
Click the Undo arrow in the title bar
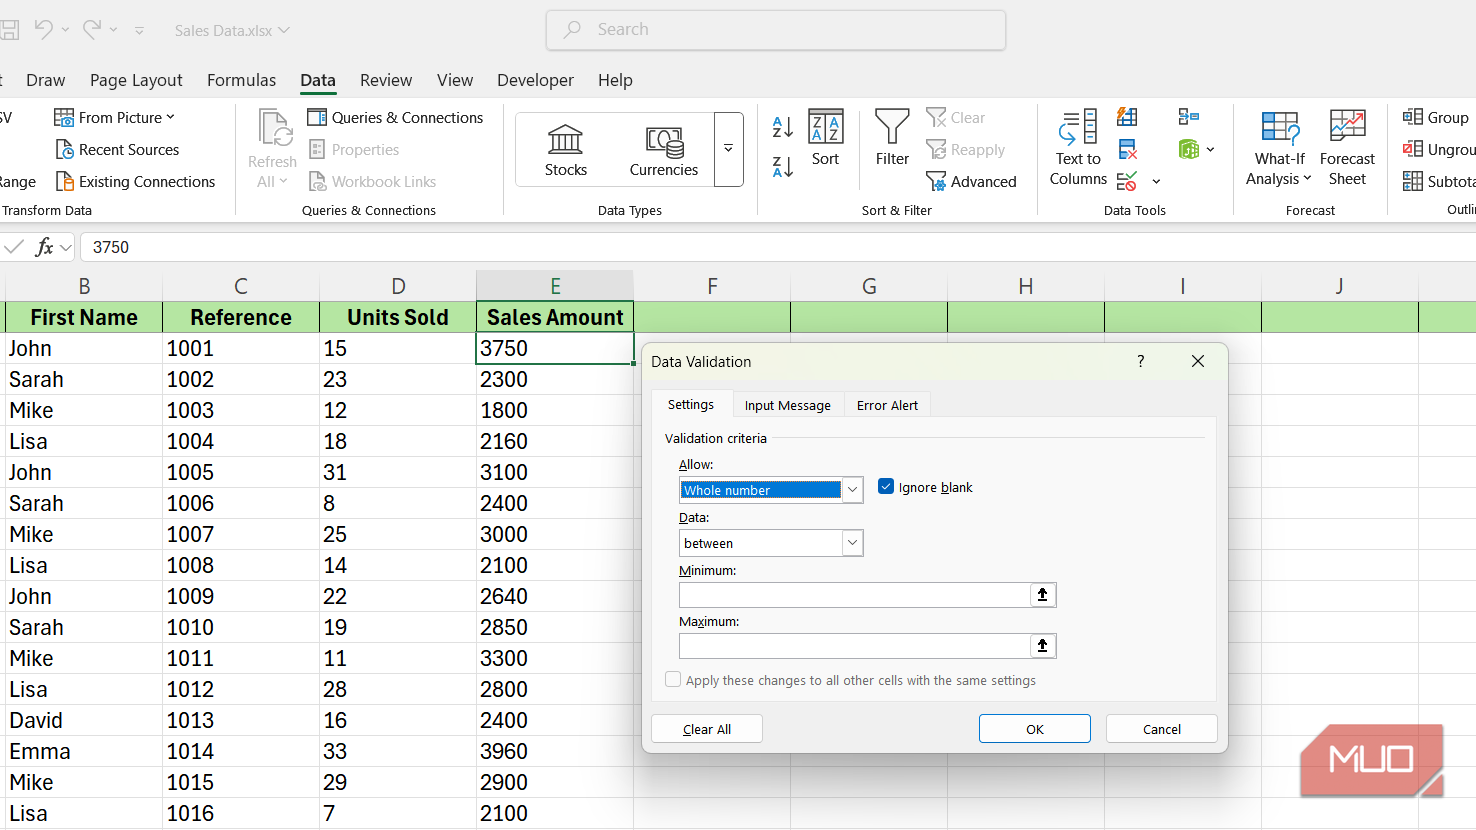[x=44, y=30]
